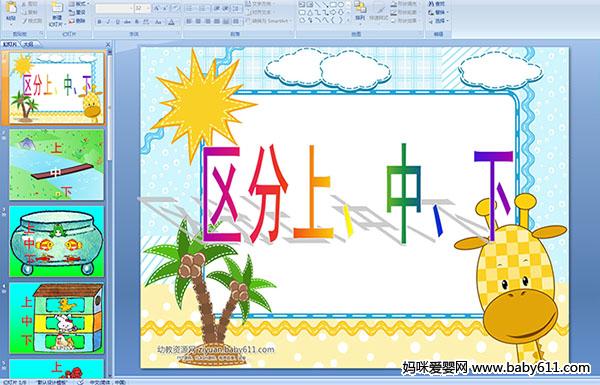
Task: Open the Arrange 排列 menu icon
Action: click(x=360, y=11)
